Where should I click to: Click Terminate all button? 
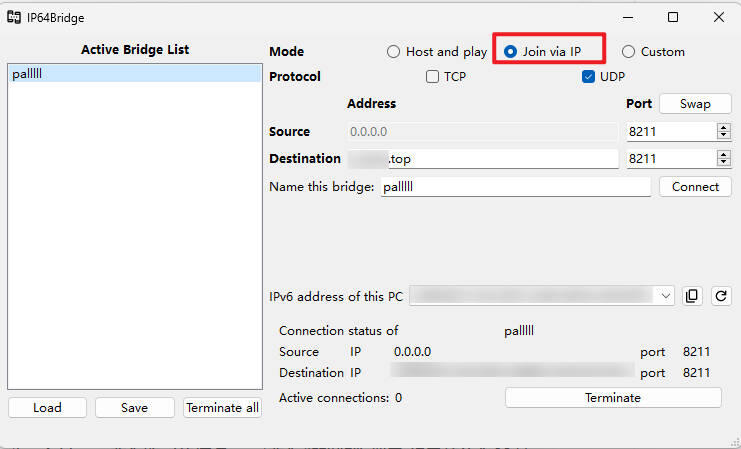222,407
